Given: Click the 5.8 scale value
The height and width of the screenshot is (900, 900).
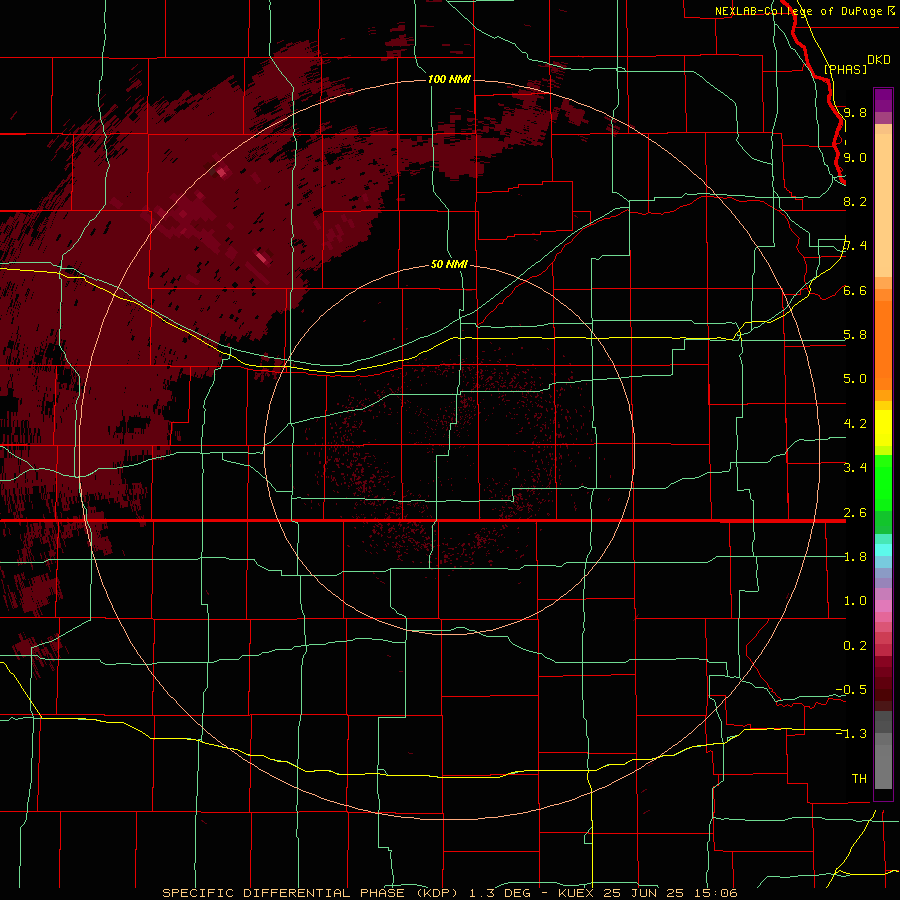Looking at the screenshot, I should point(855,335).
